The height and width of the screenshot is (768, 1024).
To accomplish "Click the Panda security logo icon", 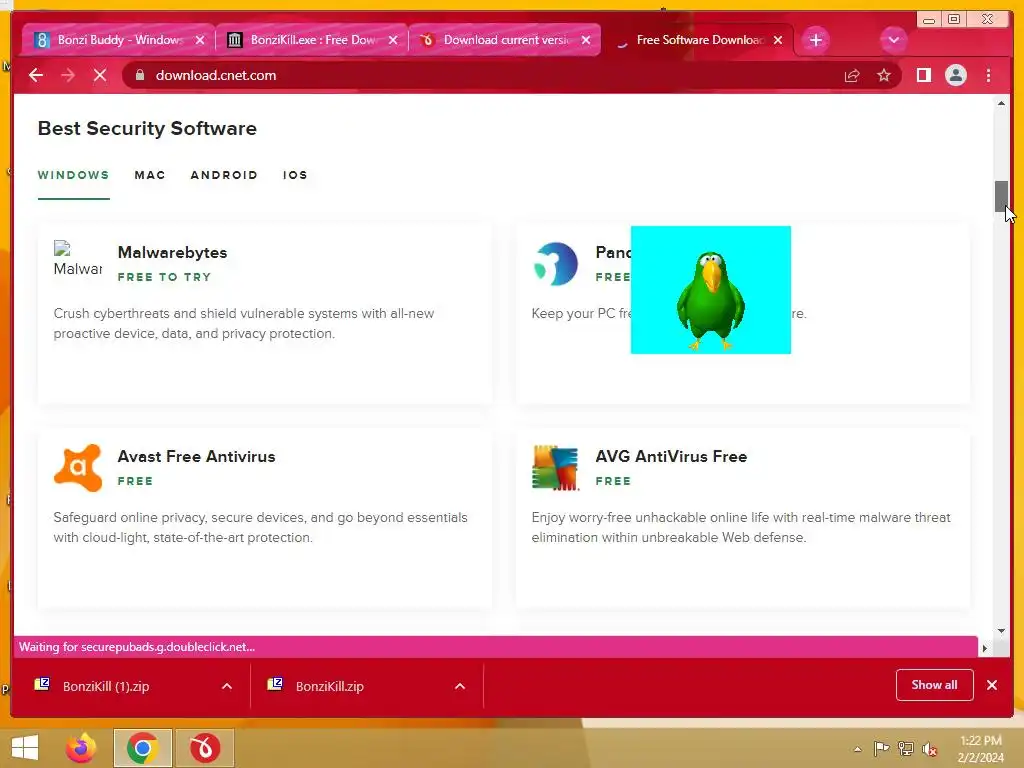I will click(x=555, y=264).
